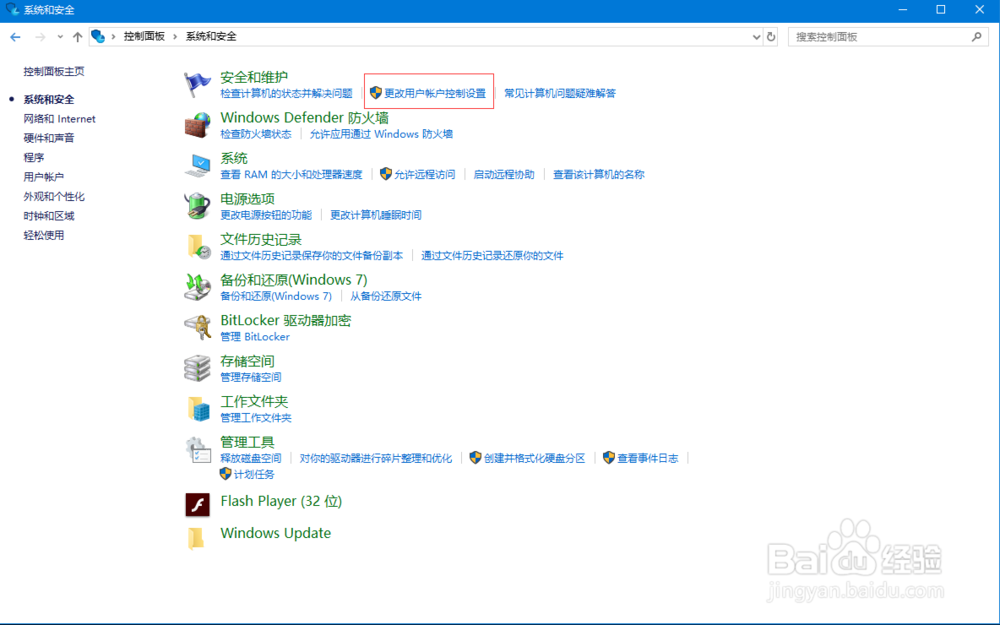Click the Administrative Tools checklist icon
The height and width of the screenshot is (625, 1000).
coord(197,450)
